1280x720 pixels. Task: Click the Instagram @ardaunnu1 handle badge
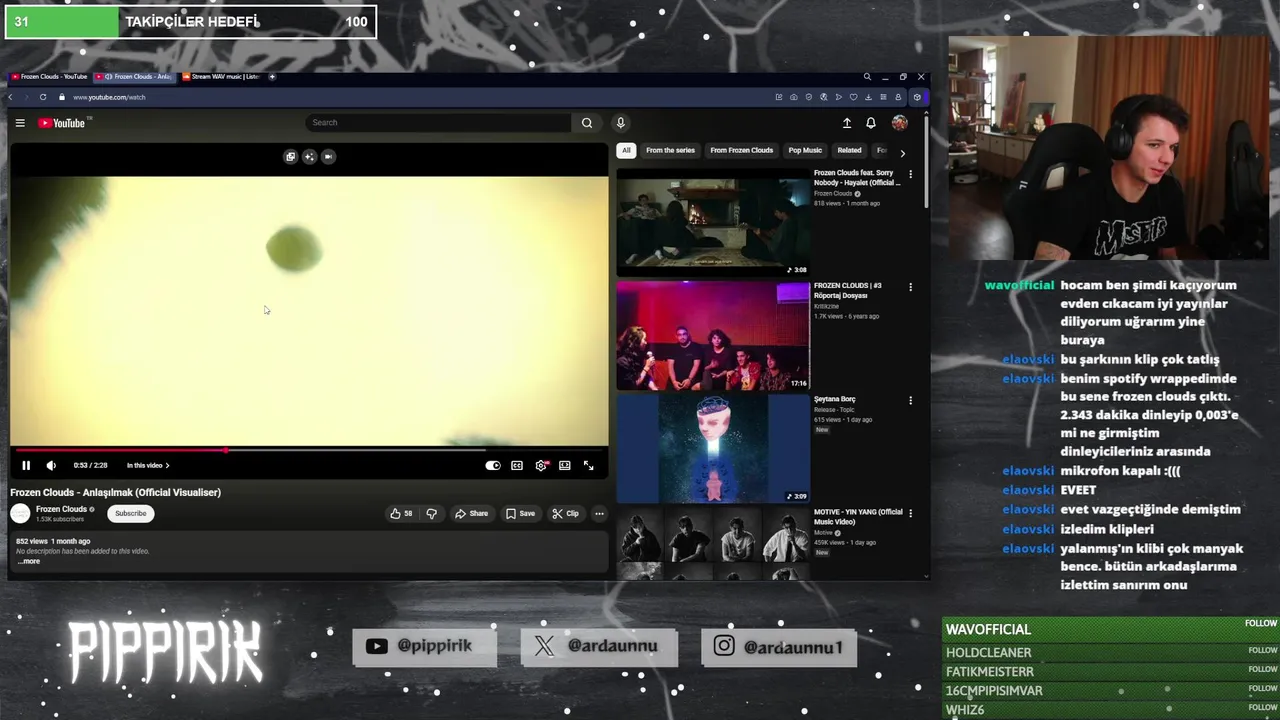[779, 646]
